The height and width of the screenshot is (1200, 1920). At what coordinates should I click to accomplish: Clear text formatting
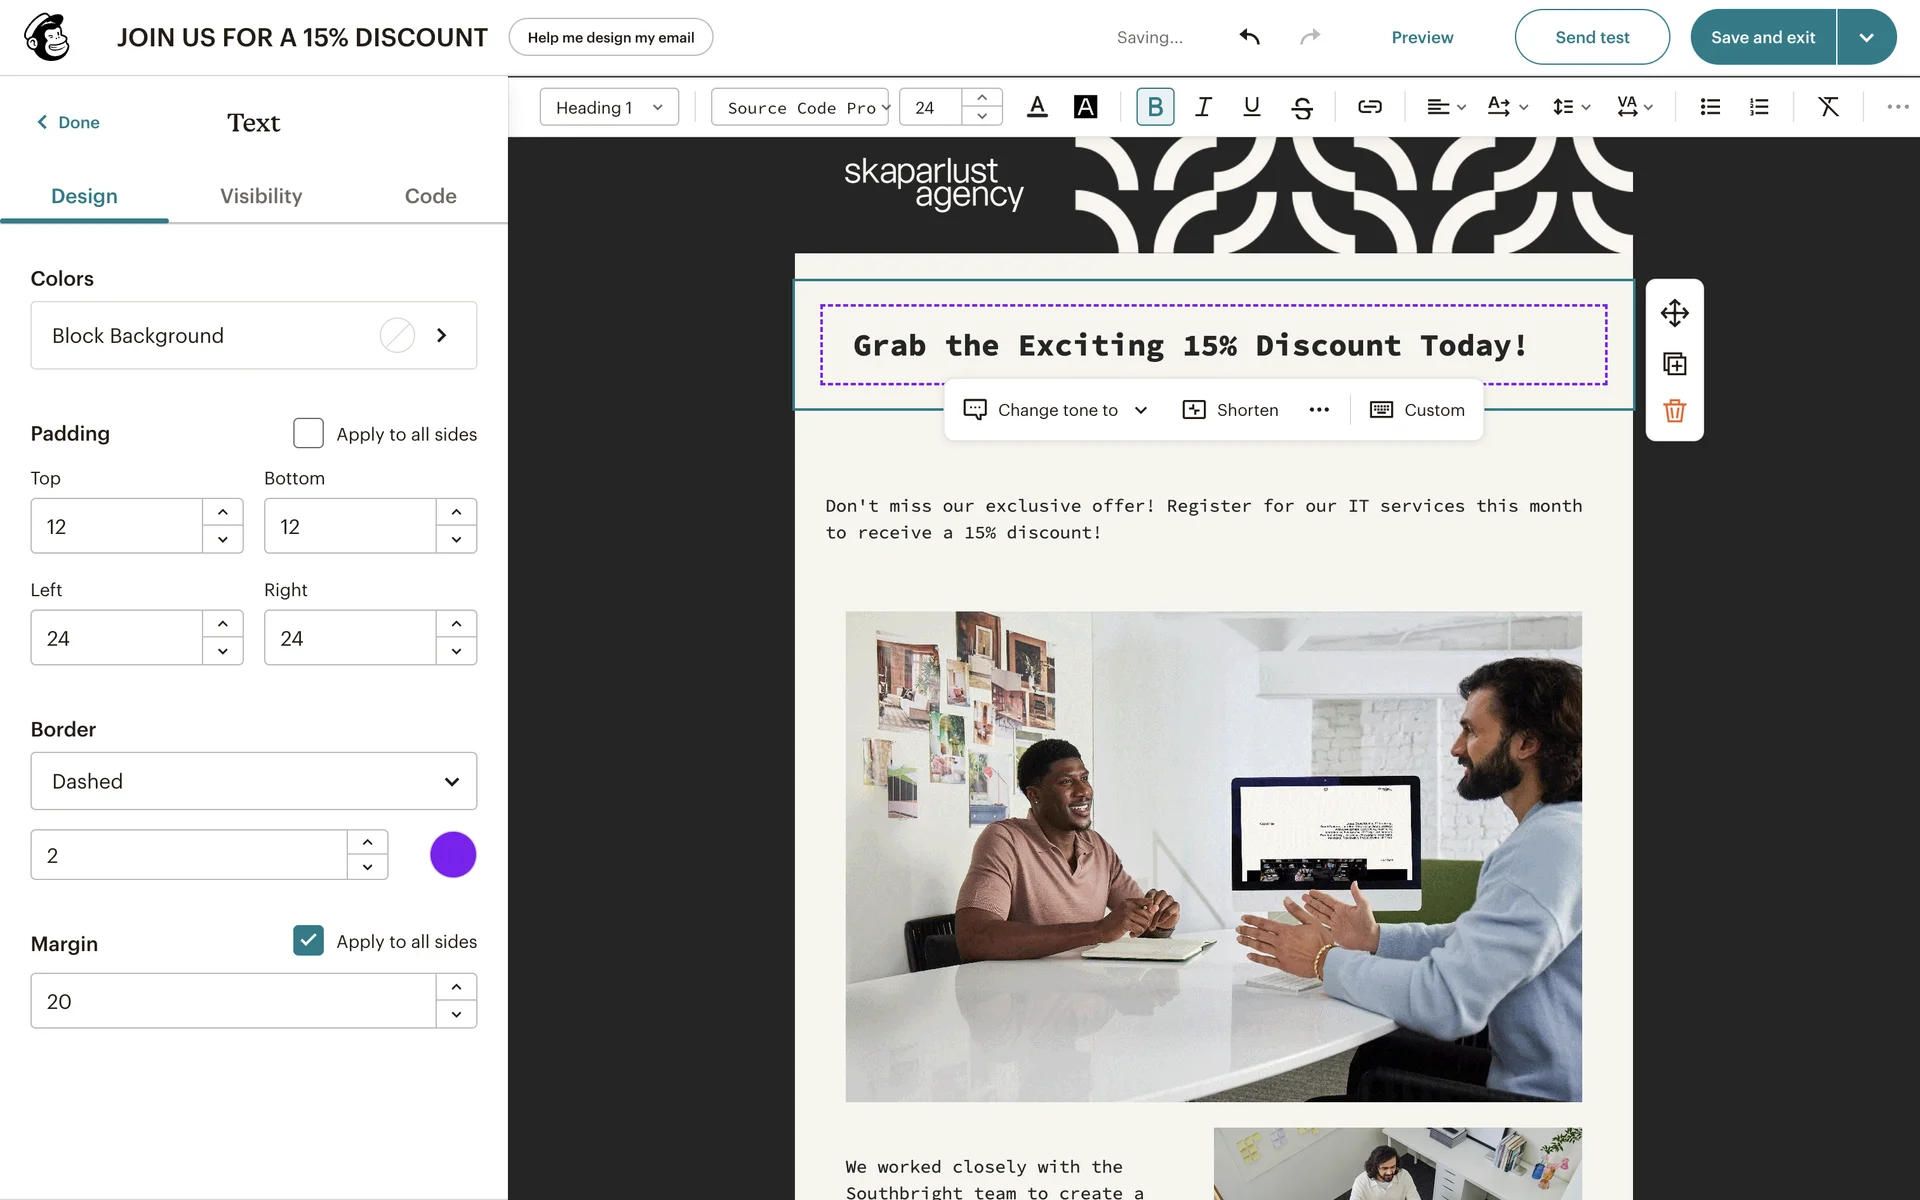tap(1828, 107)
